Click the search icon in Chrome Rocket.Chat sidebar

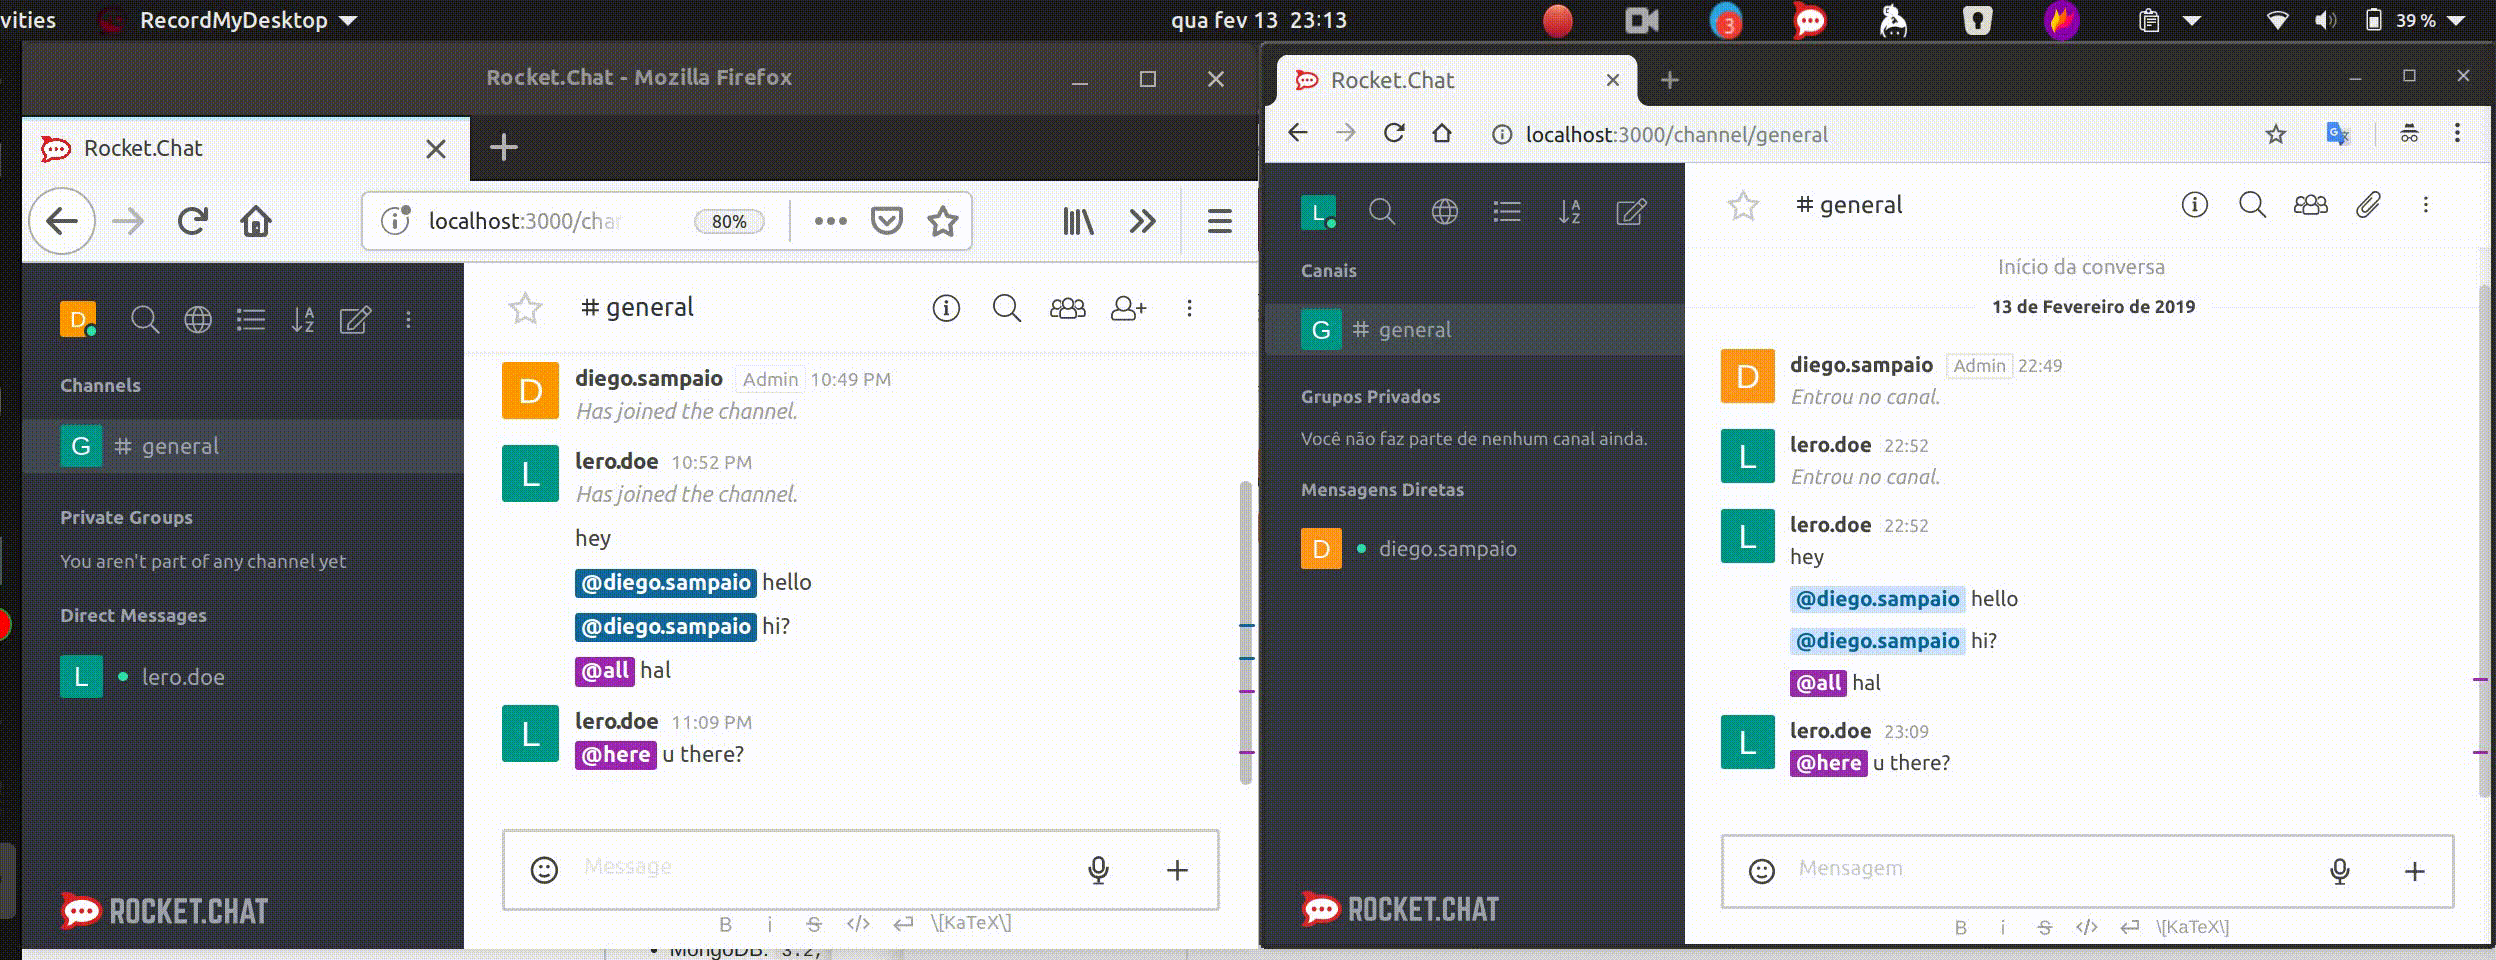tap(1381, 211)
